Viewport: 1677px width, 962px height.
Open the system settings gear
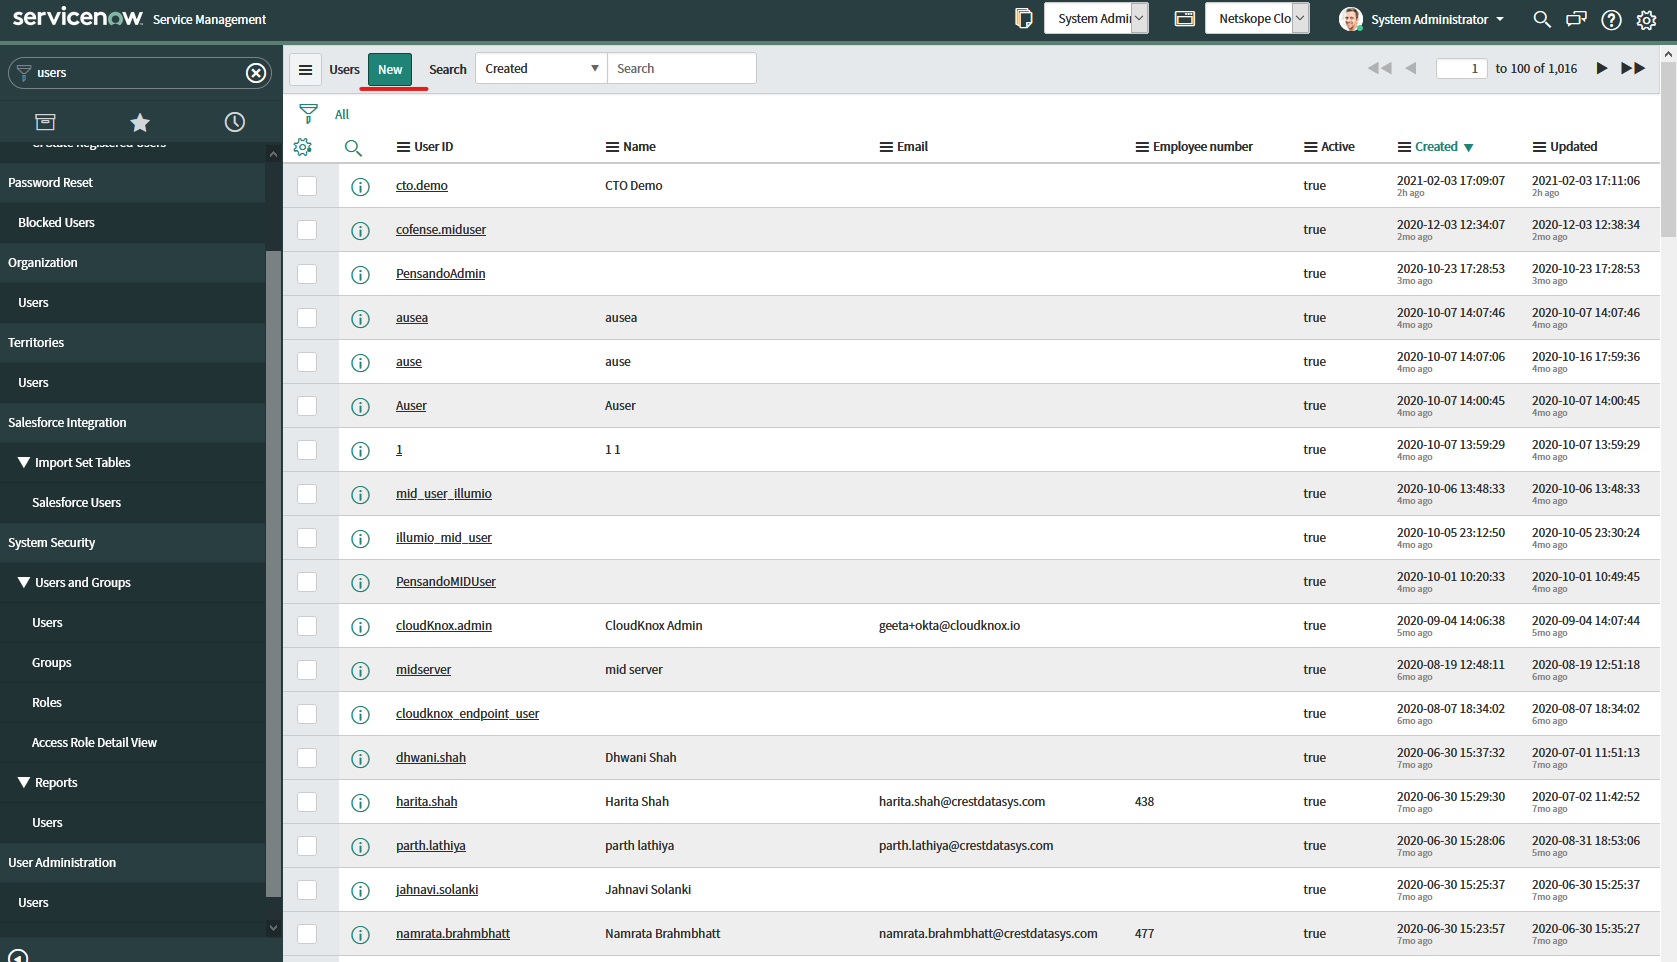[1646, 20]
